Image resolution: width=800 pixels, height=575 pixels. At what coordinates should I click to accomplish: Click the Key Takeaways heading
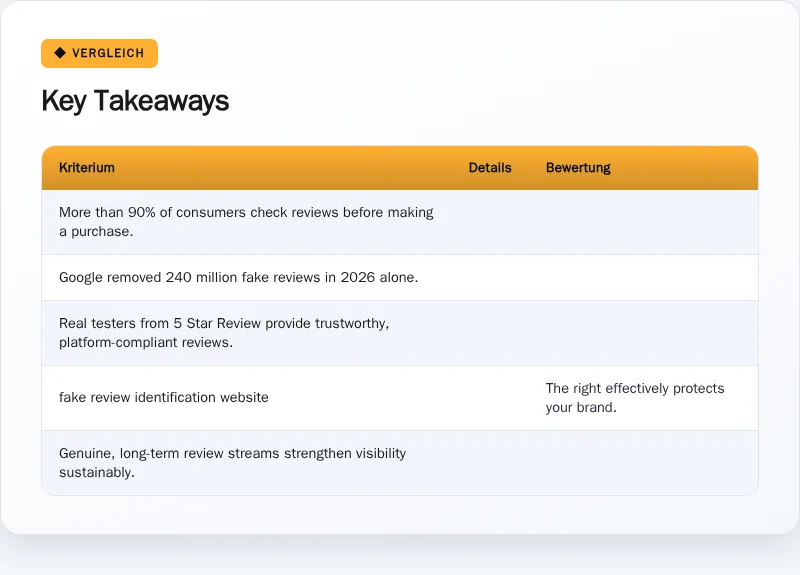click(x=135, y=101)
